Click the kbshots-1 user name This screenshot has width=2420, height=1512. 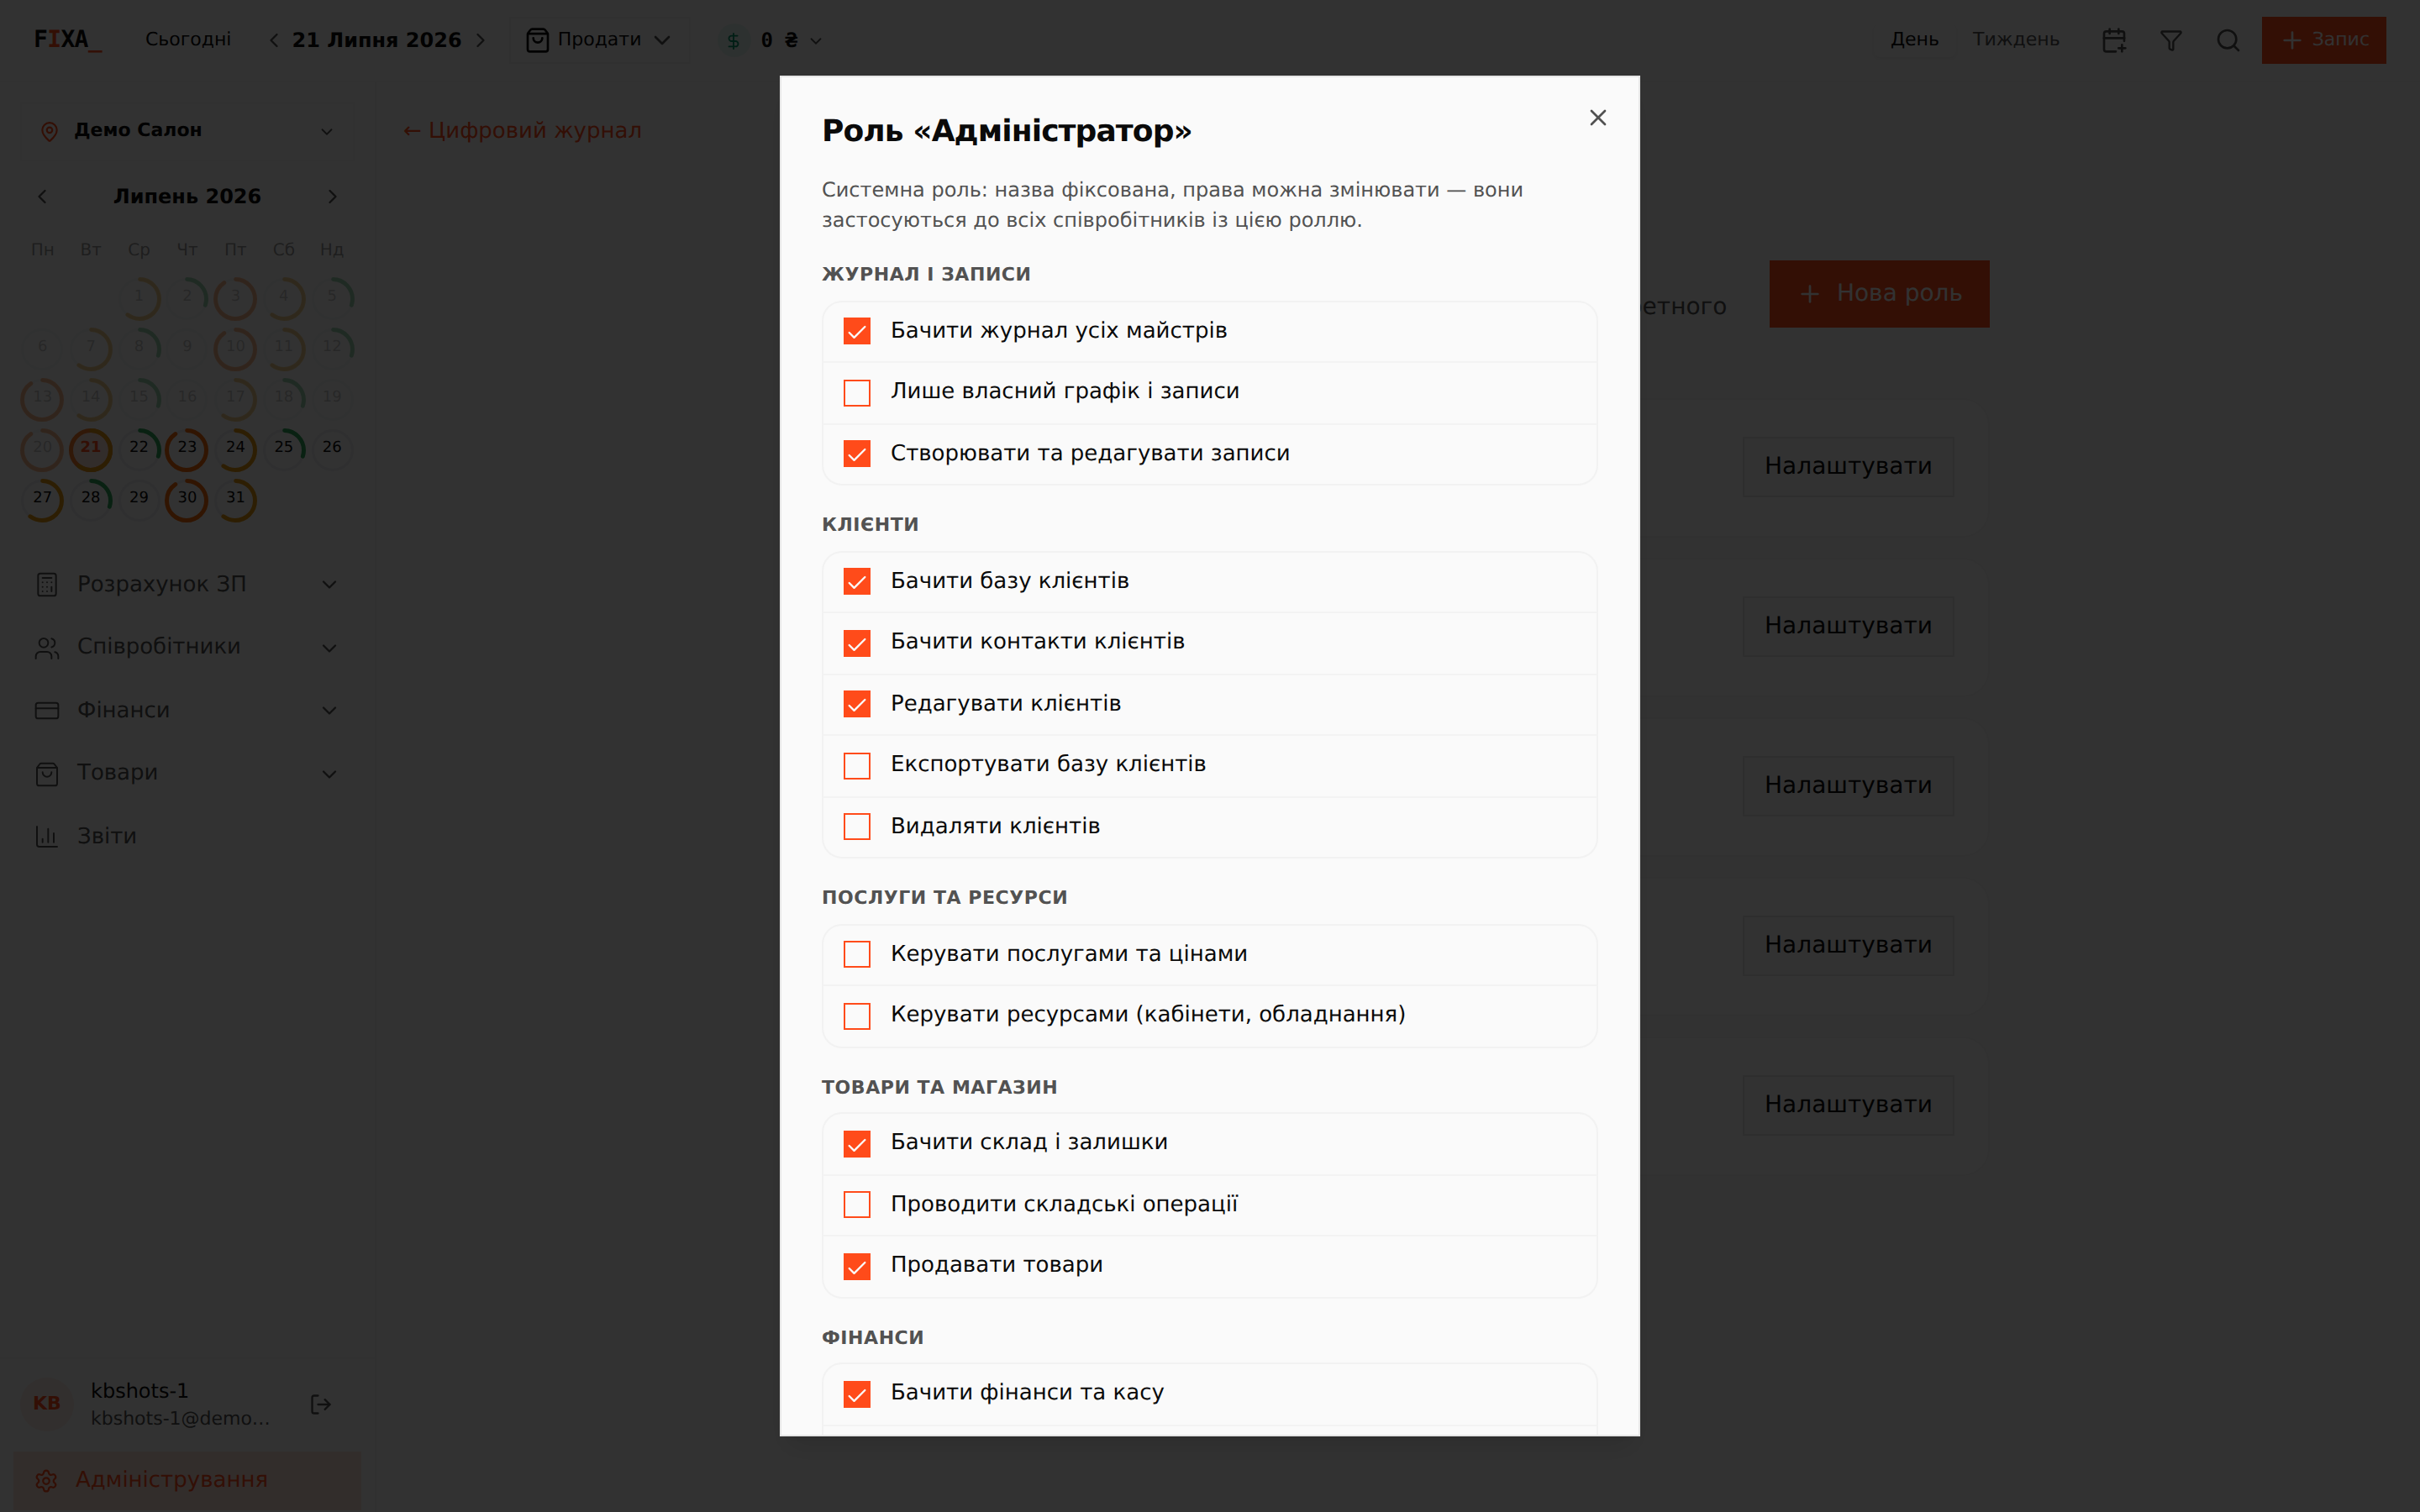coord(140,1391)
